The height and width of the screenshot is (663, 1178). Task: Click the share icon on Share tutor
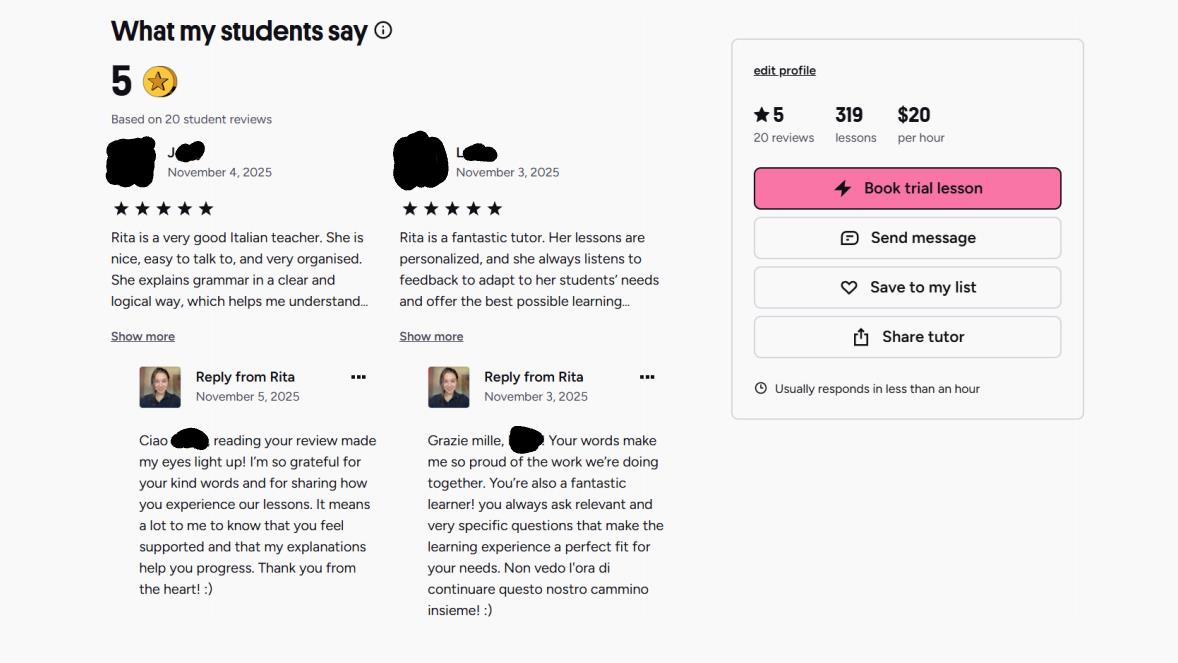[861, 338]
